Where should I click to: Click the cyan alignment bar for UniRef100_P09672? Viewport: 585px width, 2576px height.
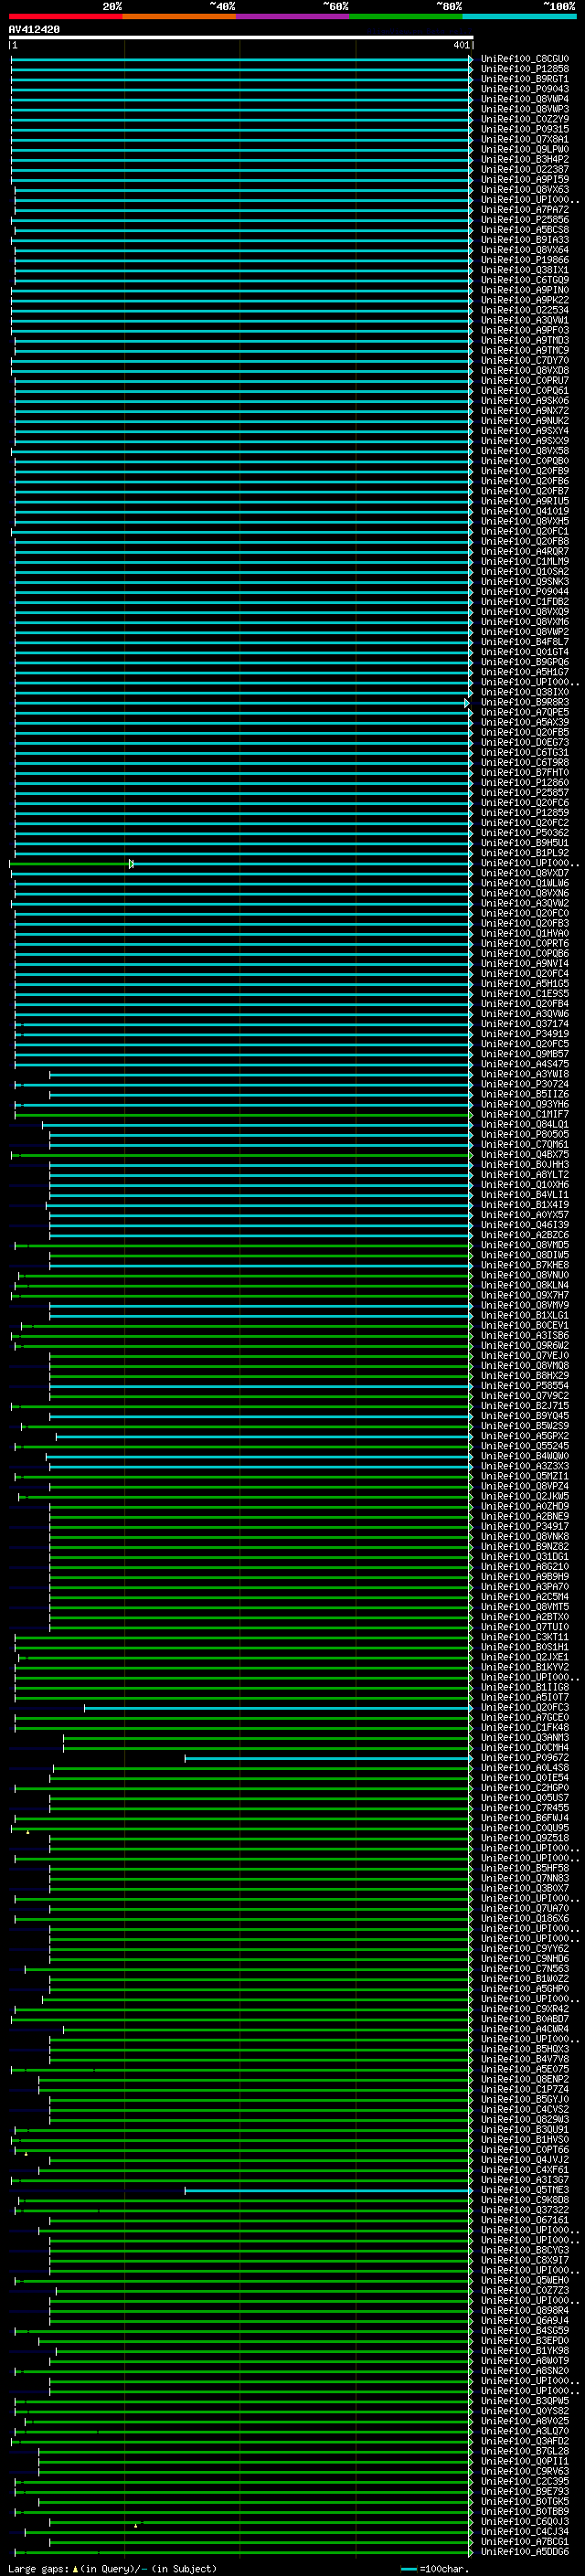click(328, 1758)
